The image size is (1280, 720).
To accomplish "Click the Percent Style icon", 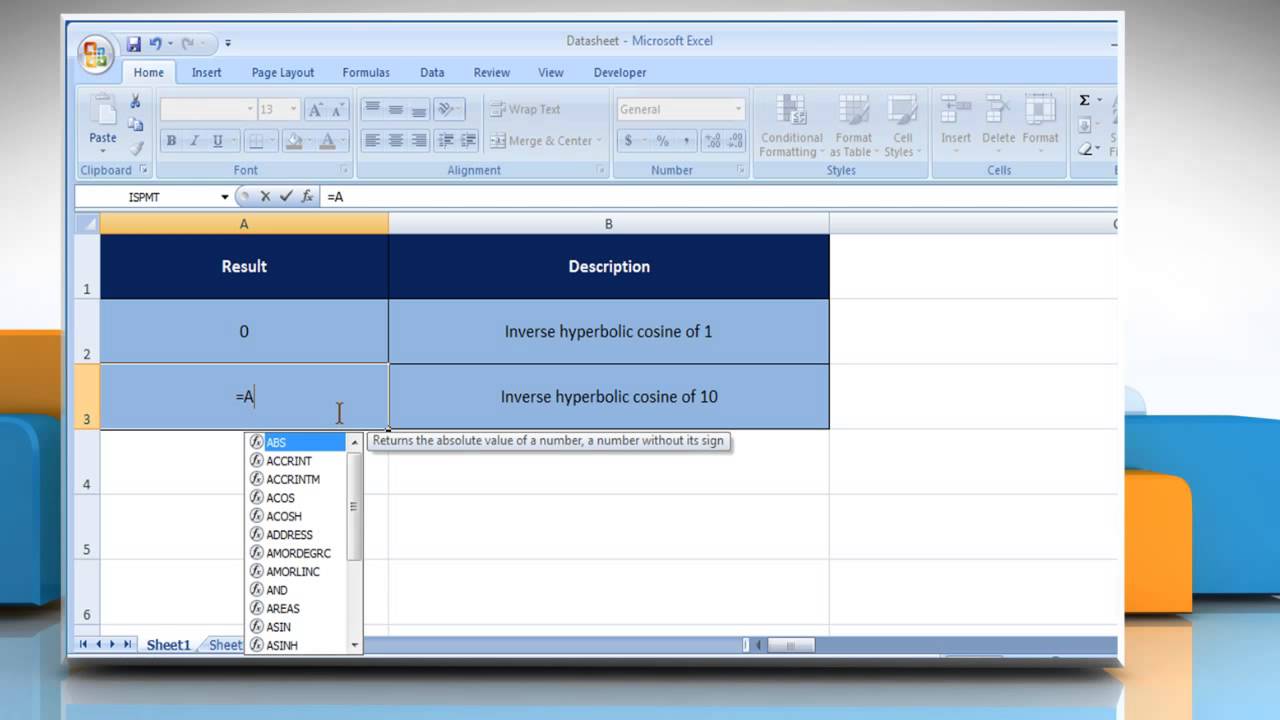I will [662, 141].
